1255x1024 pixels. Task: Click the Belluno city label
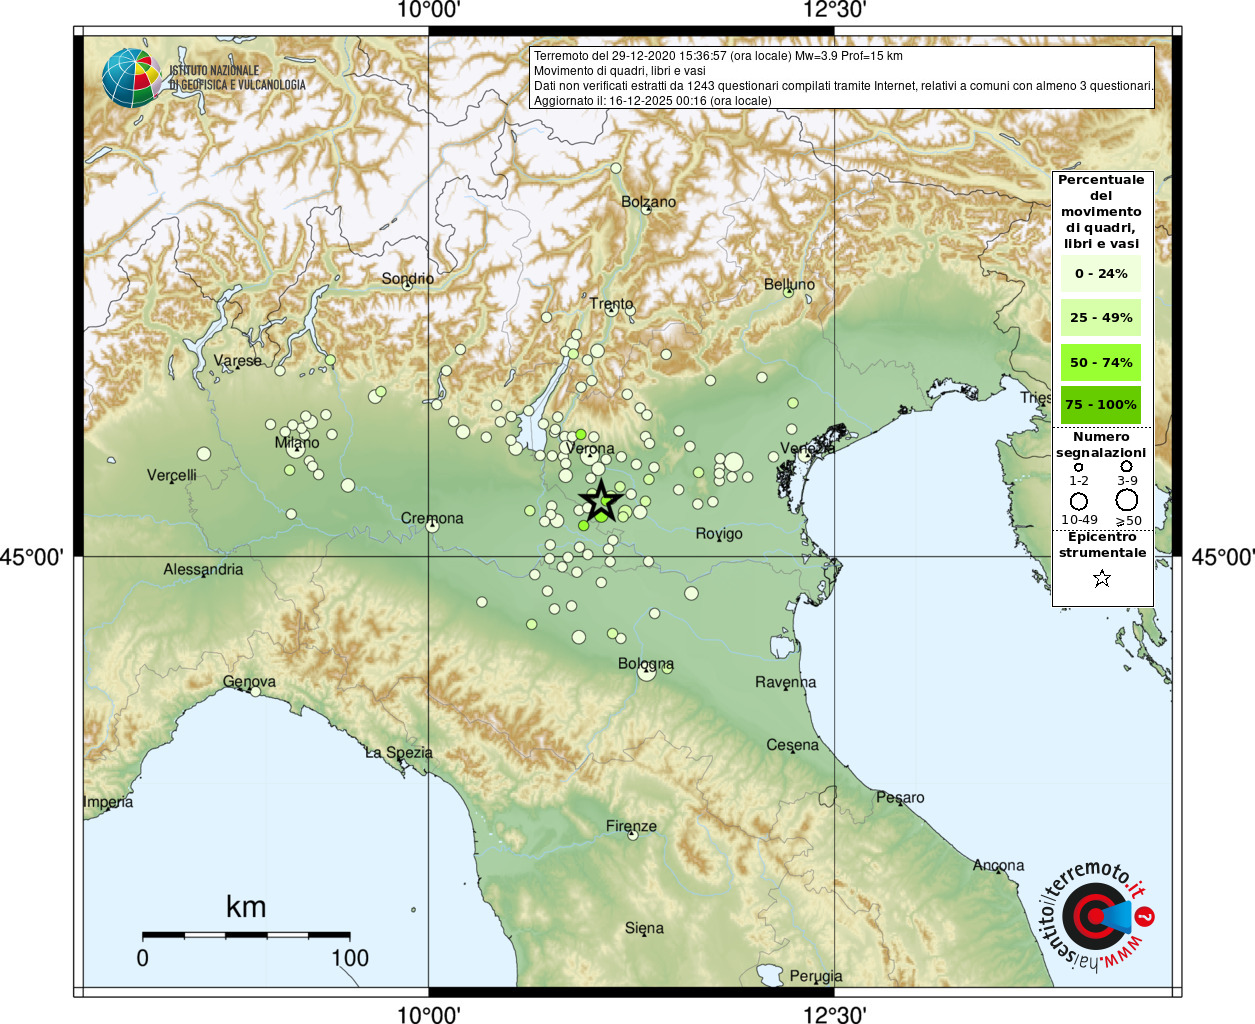[x=789, y=285]
